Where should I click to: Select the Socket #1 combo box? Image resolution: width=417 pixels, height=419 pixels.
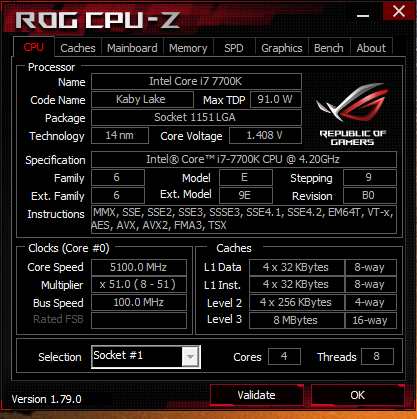146,357
